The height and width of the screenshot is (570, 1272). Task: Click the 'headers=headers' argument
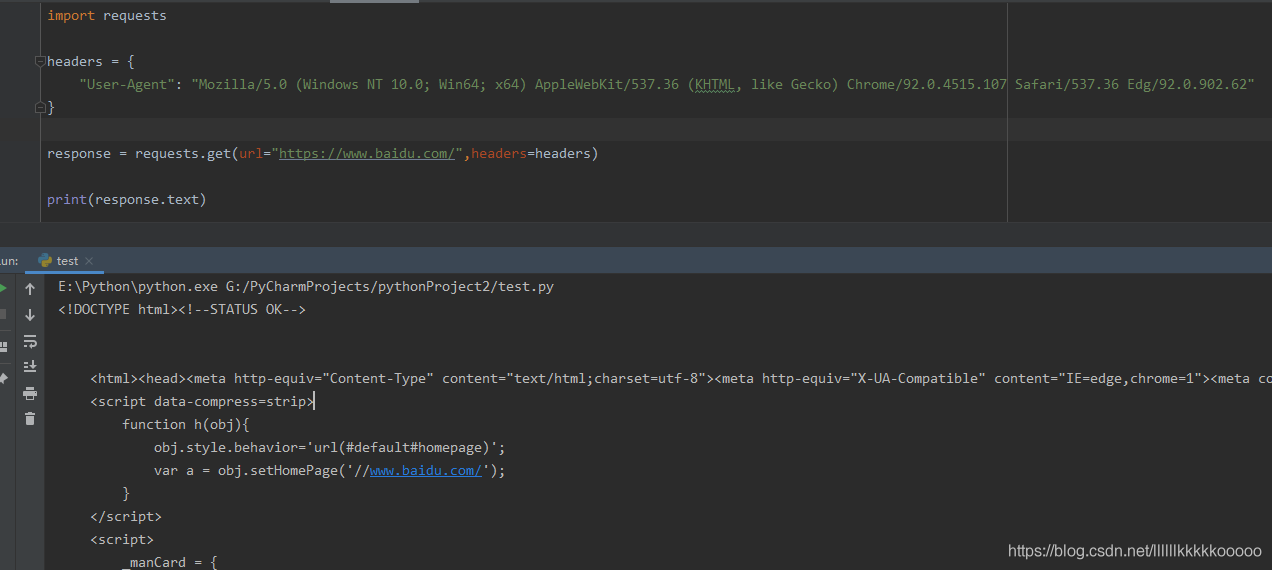530,153
